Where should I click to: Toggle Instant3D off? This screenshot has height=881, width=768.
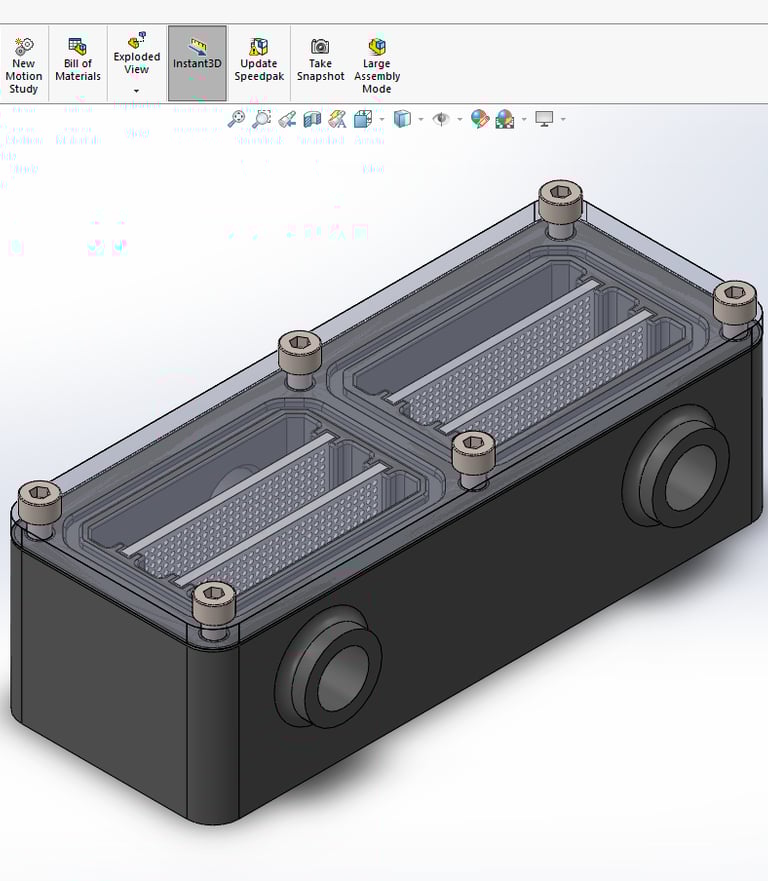197,63
